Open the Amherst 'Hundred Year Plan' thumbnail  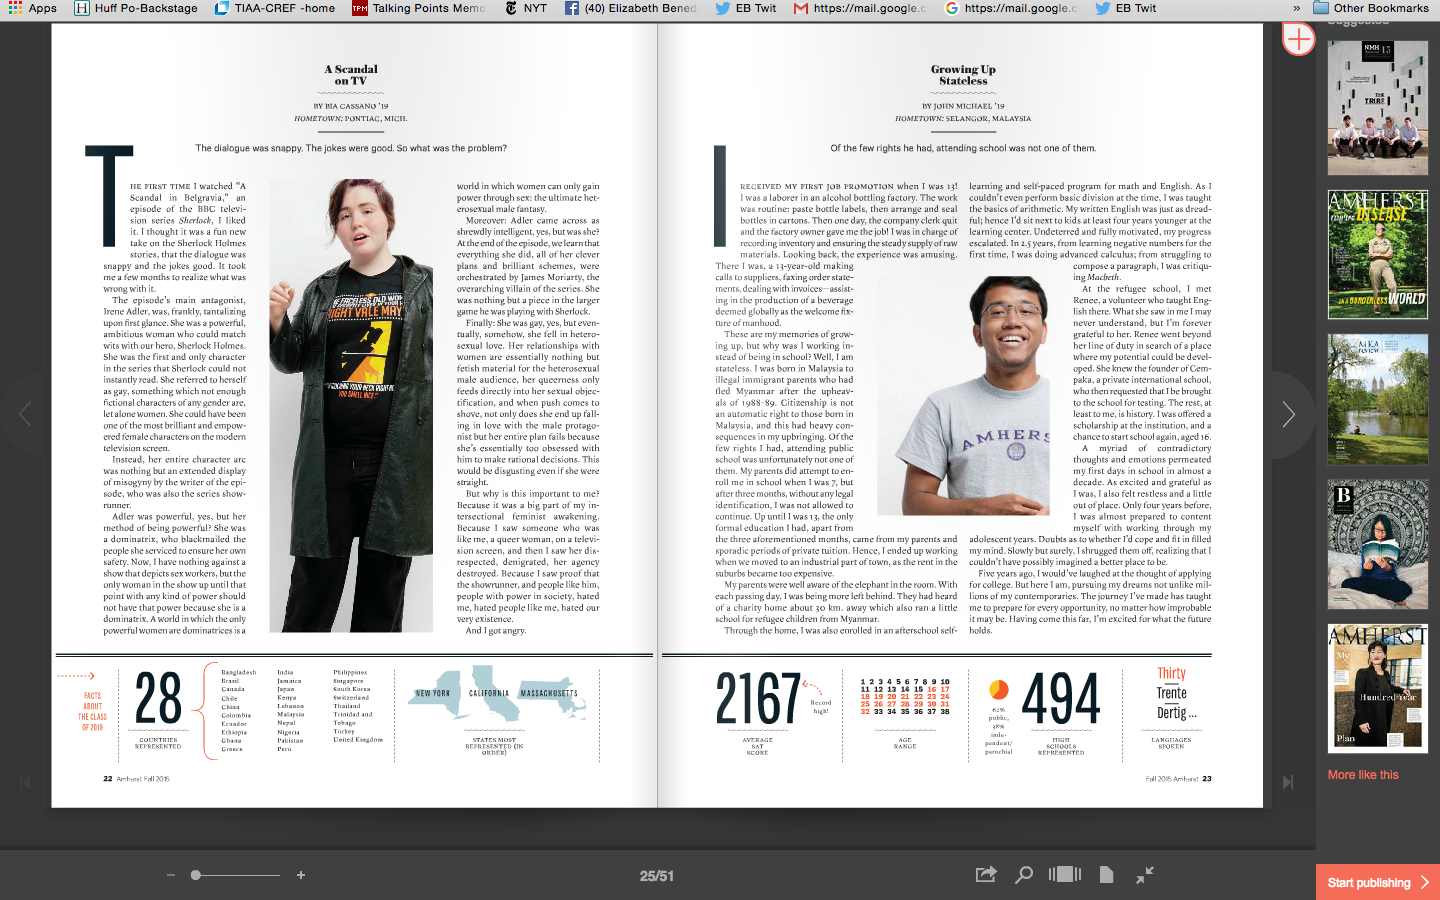[1378, 689]
